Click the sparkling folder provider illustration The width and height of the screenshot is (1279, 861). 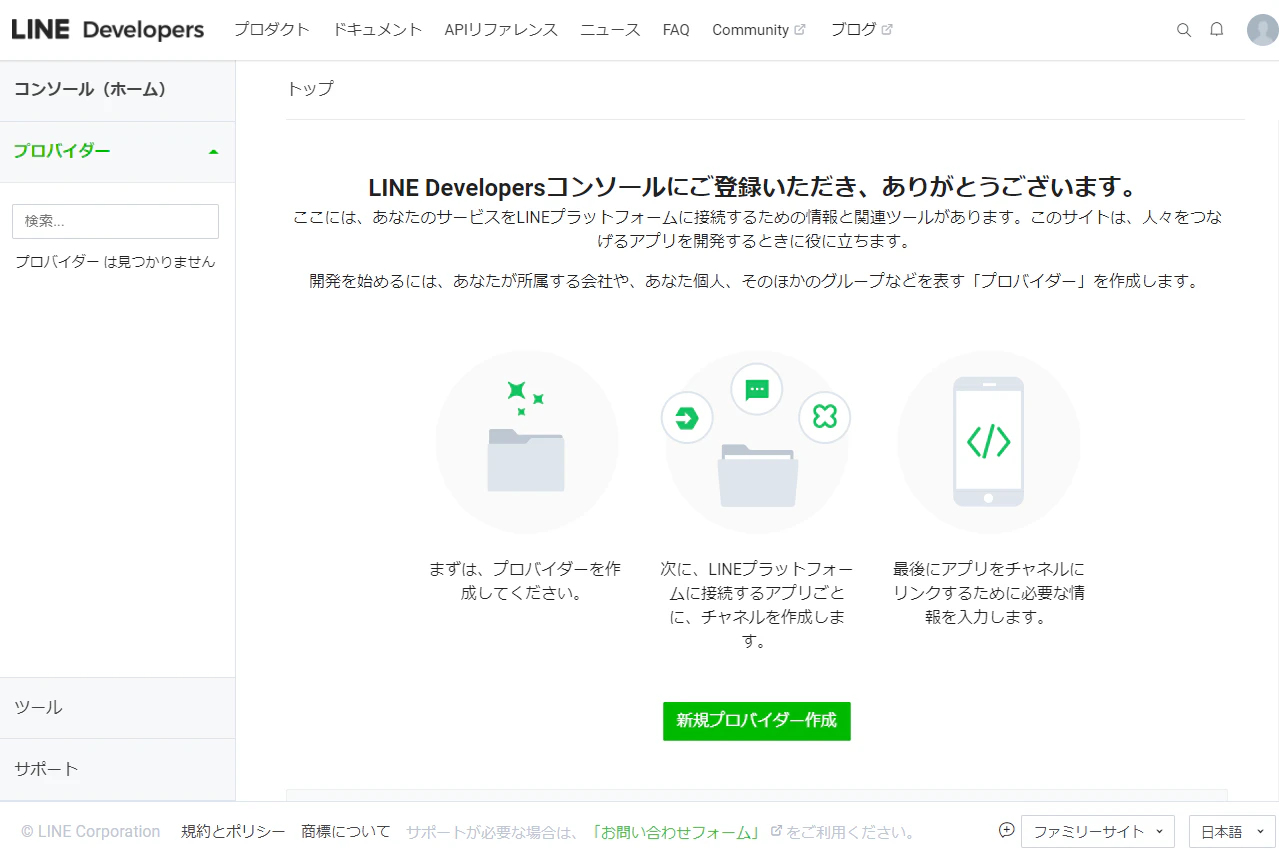[527, 441]
